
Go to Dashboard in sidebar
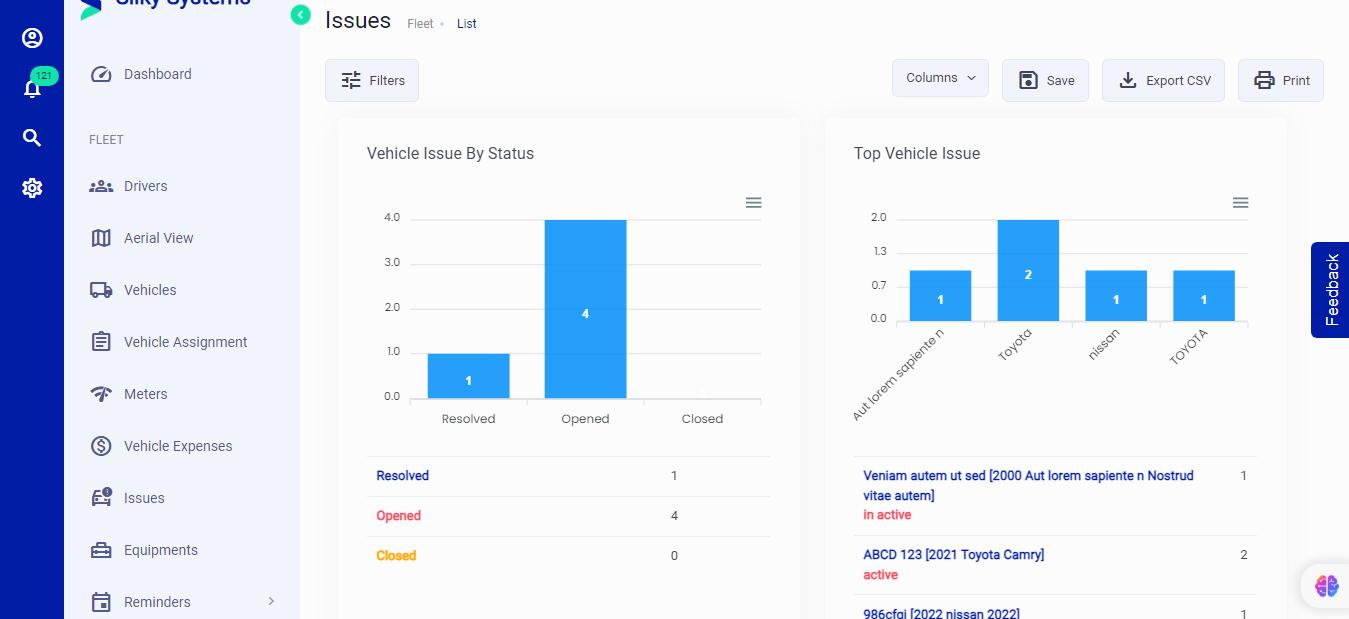coord(157,74)
